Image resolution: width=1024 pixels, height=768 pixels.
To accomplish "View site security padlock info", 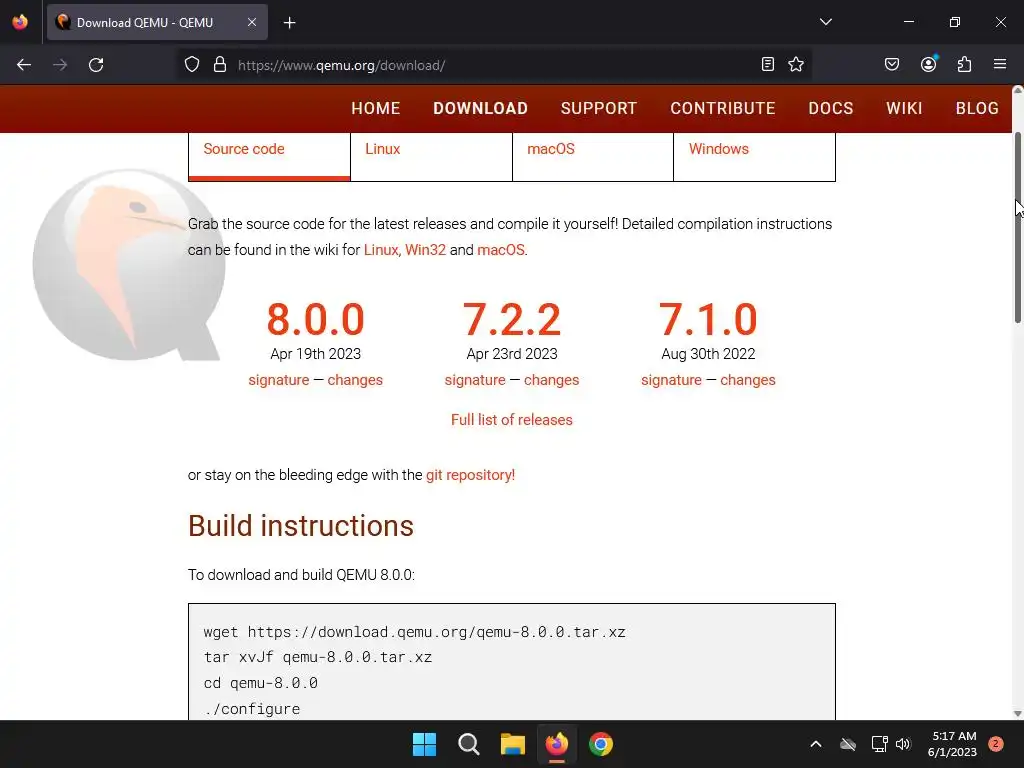I will point(220,65).
